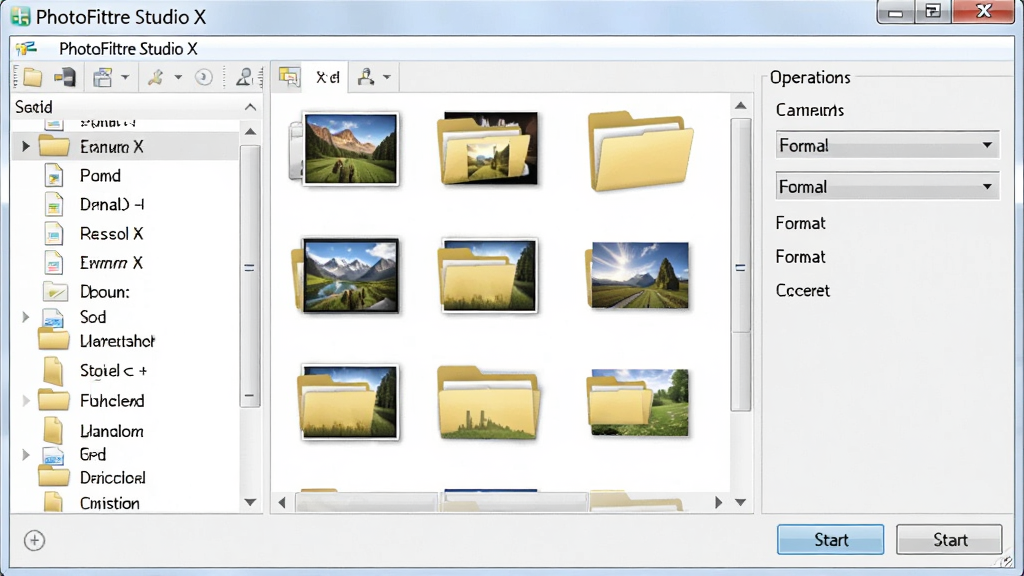Click the PhotoFittre Studio X menu bar icon
Image resolution: width=1024 pixels, height=576 pixels.
[x=27, y=49]
